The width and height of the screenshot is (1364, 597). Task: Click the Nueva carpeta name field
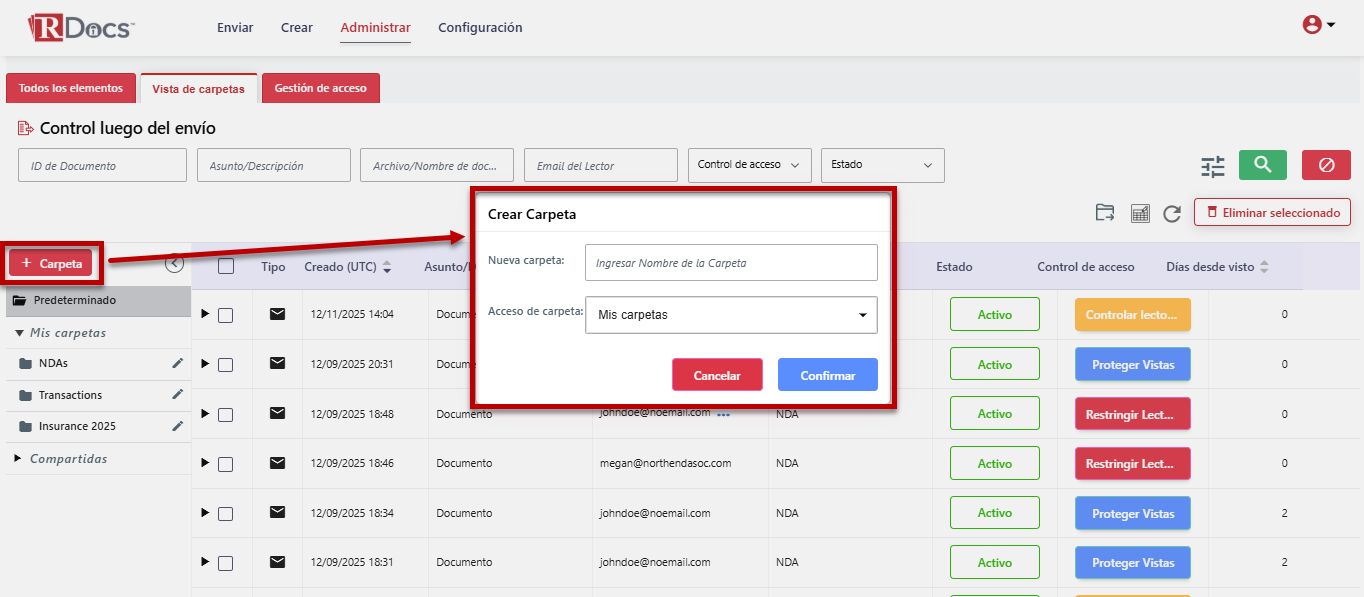click(731, 263)
